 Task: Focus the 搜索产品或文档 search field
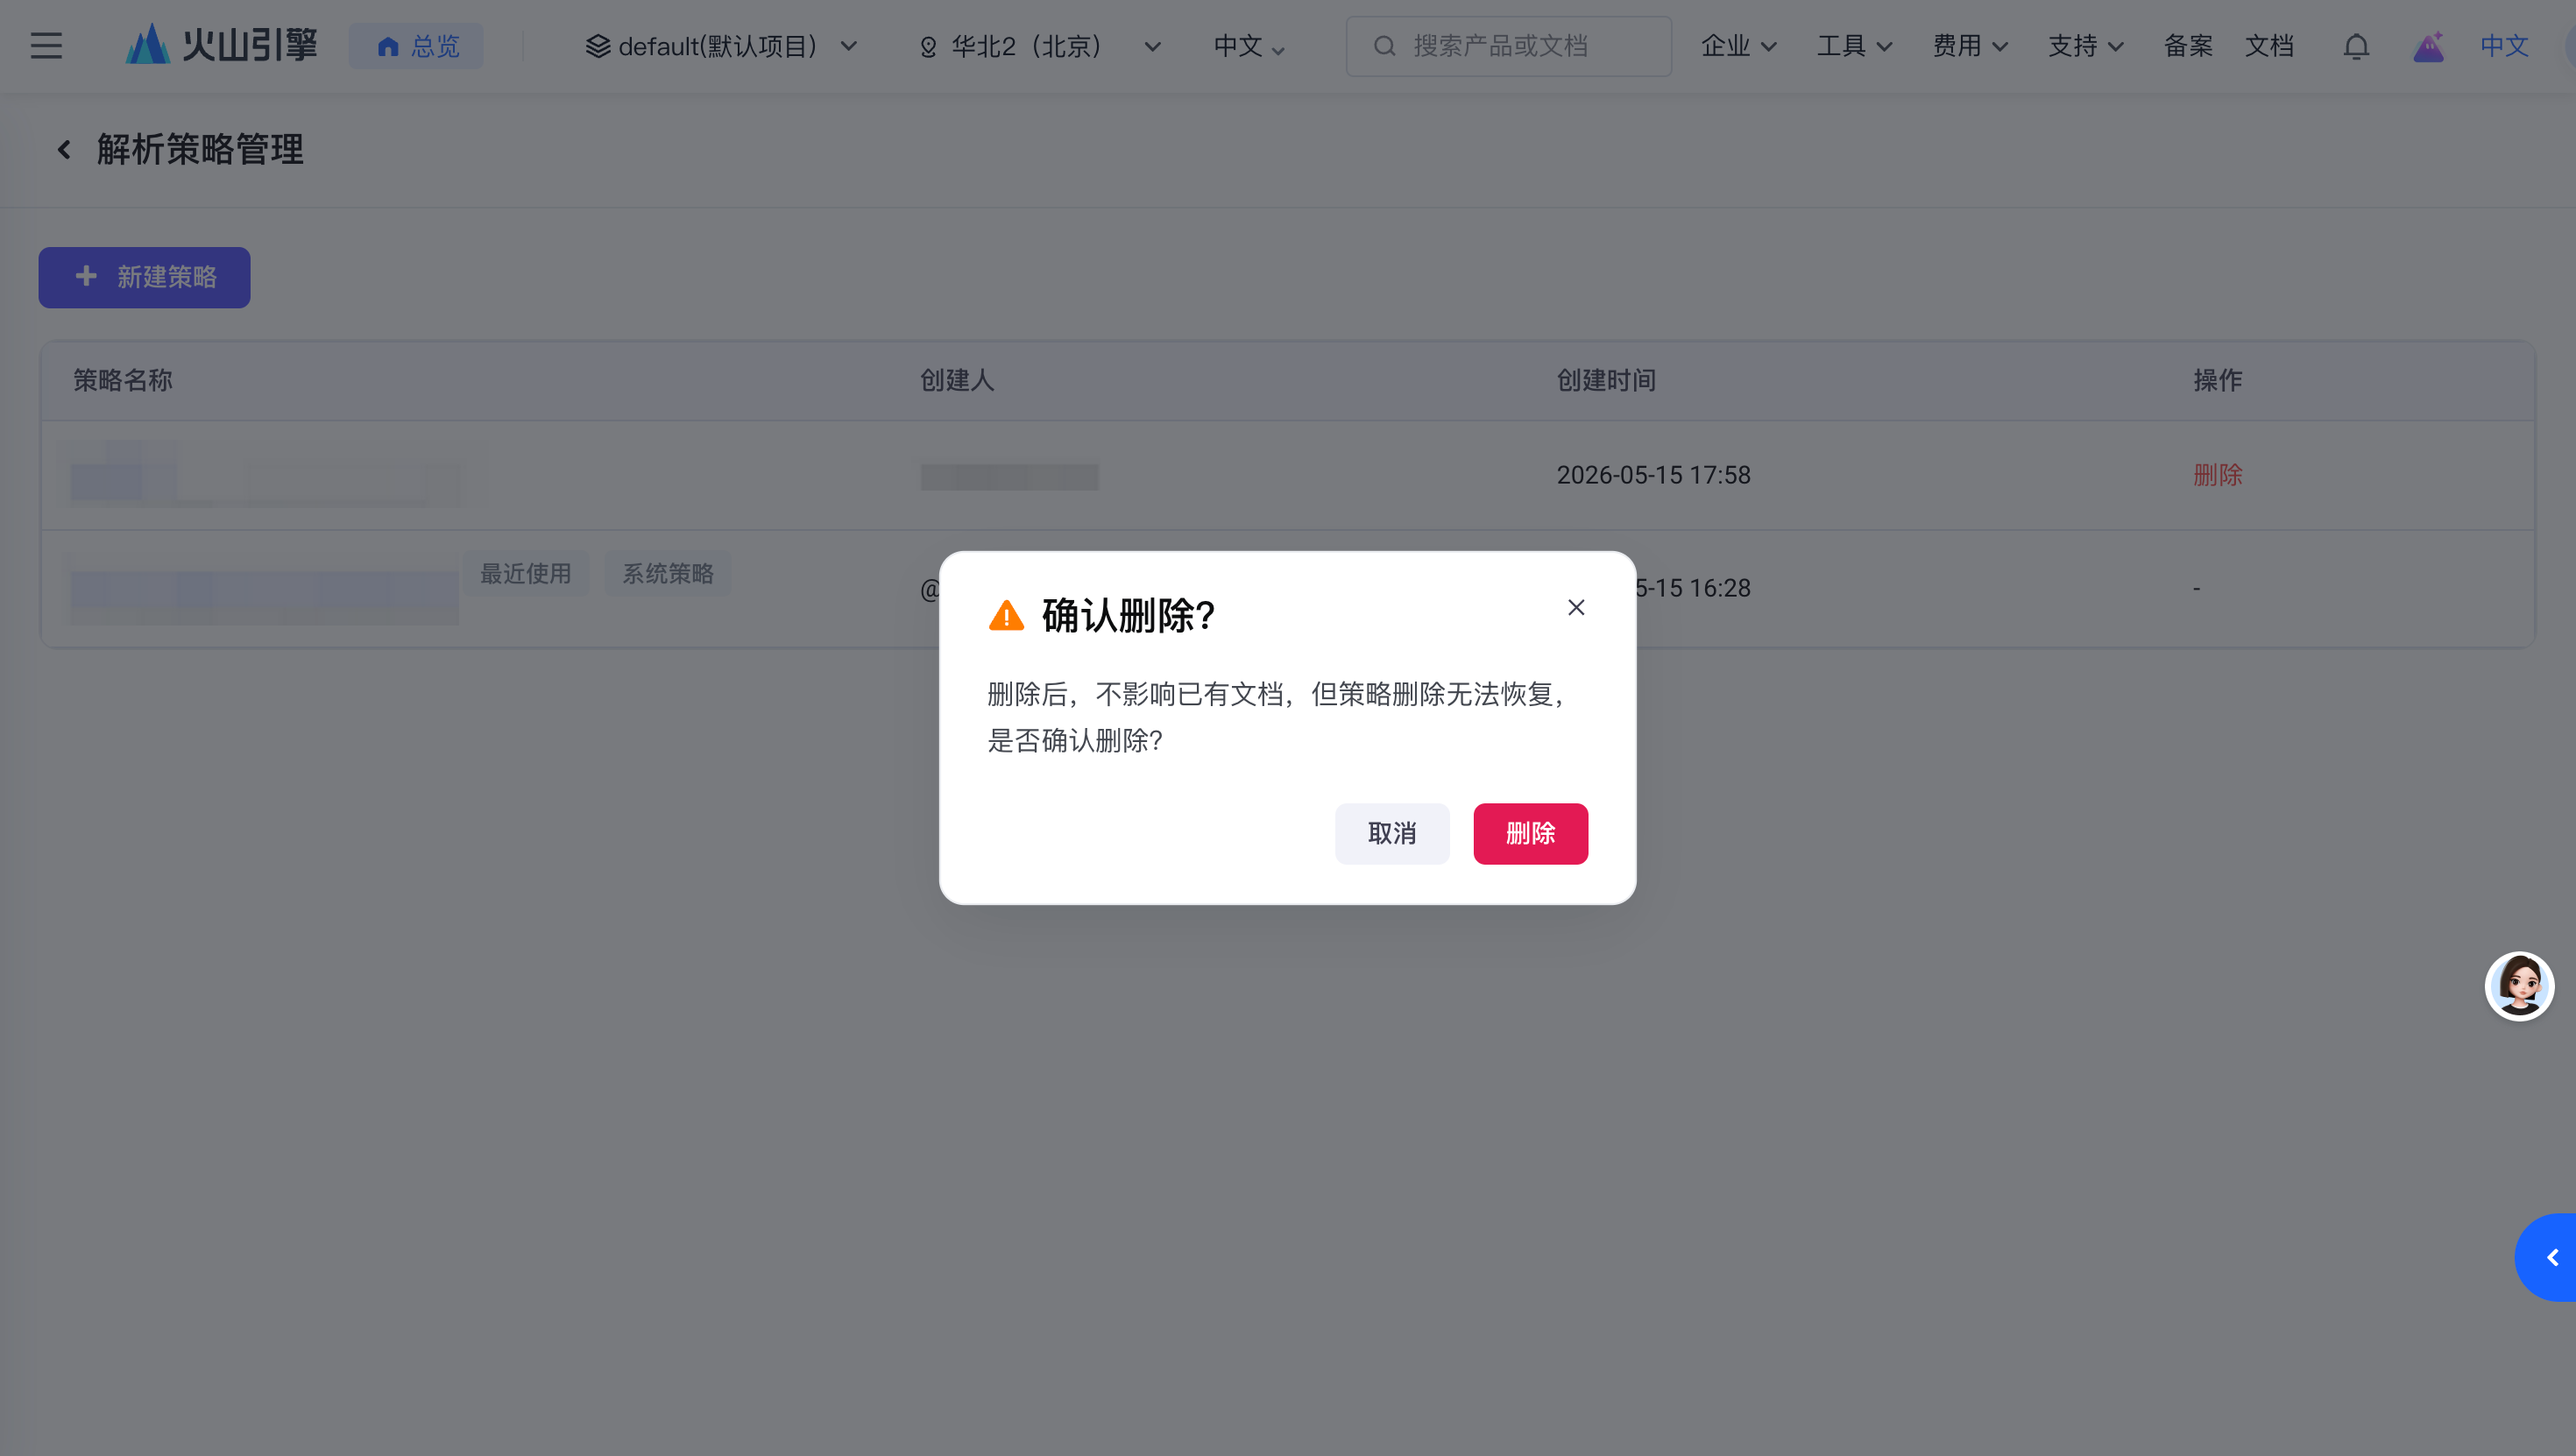(x=1508, y=46)
